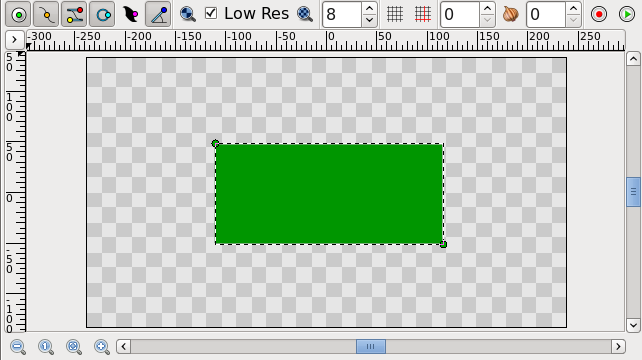The width and height of the screenshot is (642, 360).
Task: Toggle tangent handles display icon
Action: pos(74,14)
